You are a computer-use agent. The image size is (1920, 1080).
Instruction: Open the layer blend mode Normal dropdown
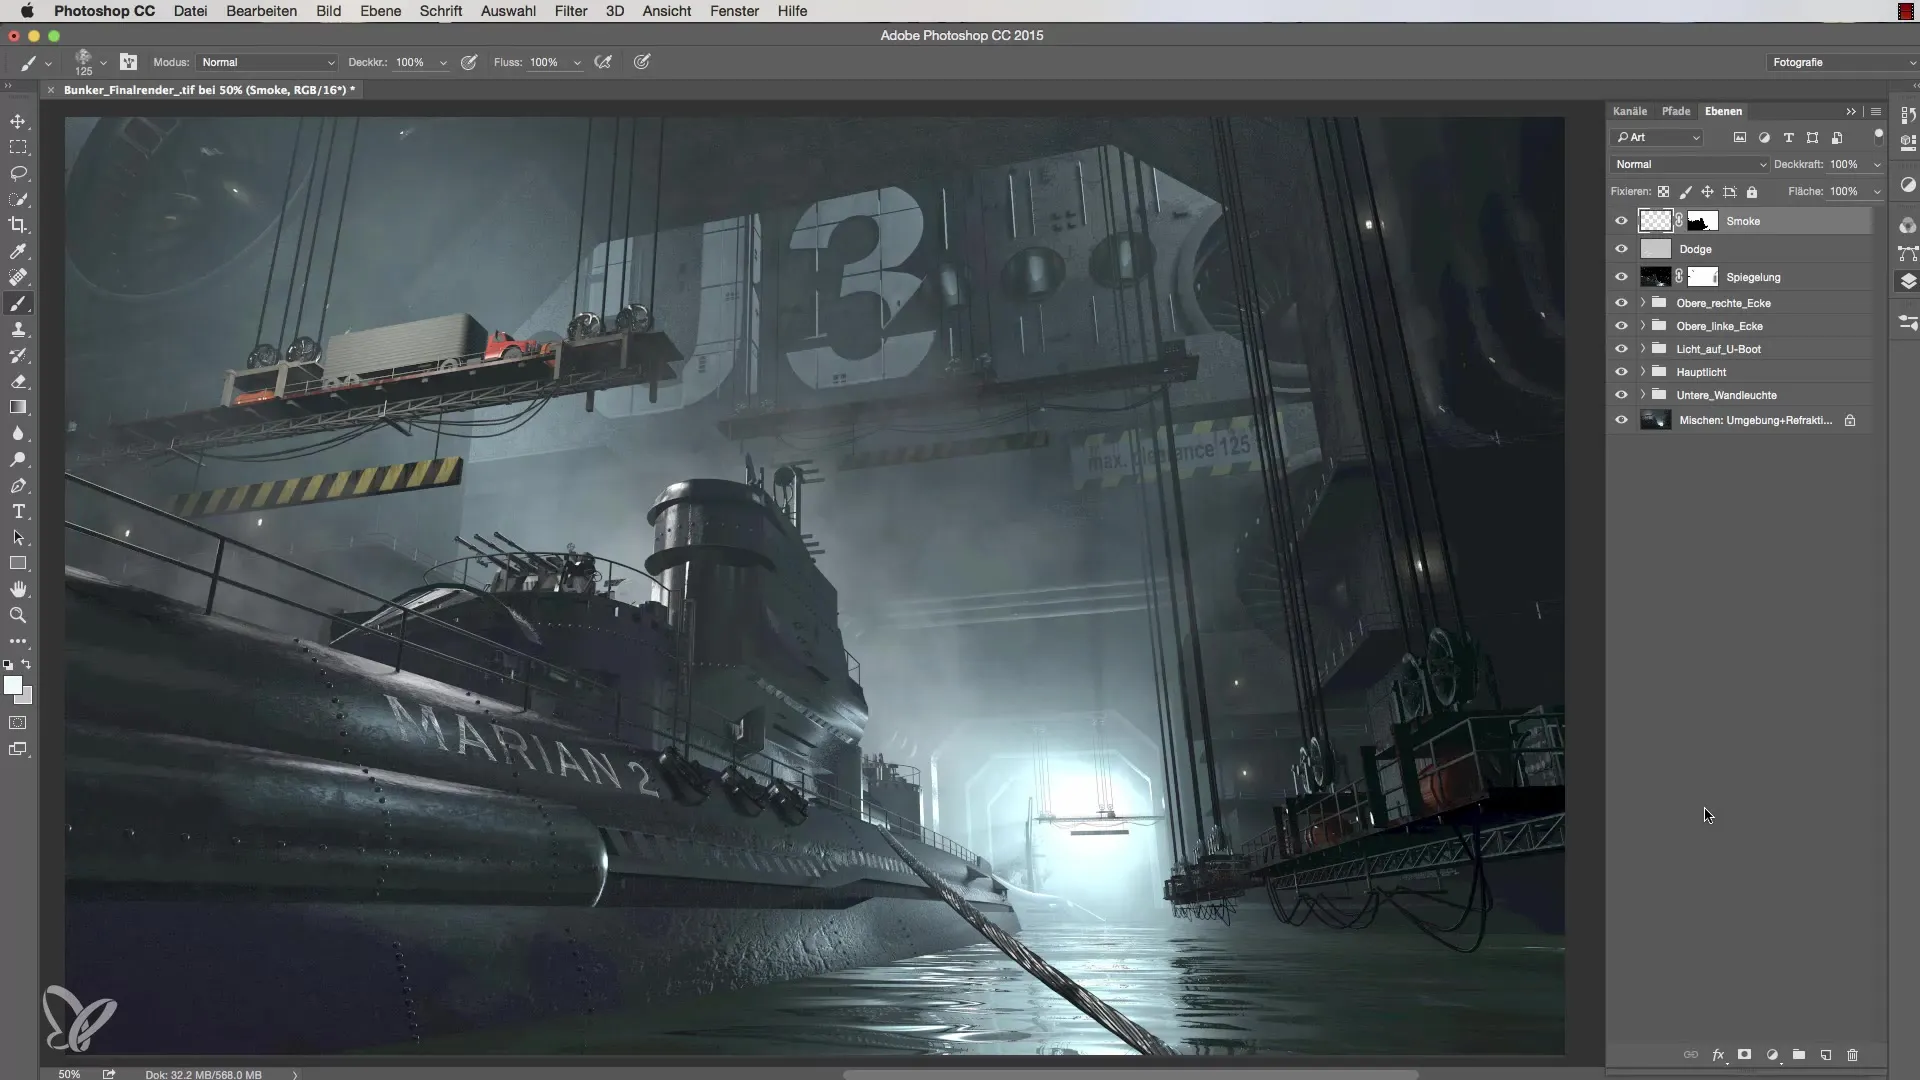[x=1690, y=164]
